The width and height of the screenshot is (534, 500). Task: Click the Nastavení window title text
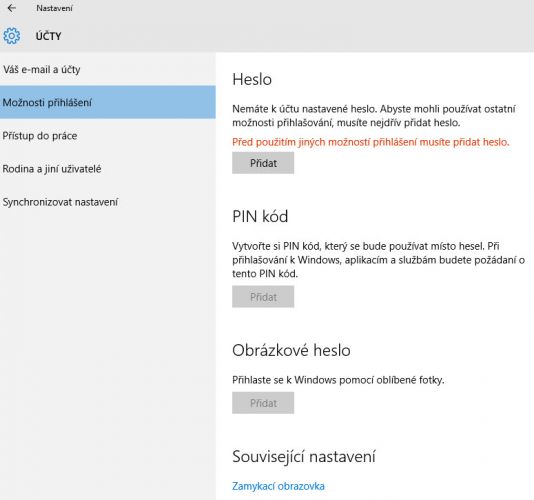click(54, 8)
